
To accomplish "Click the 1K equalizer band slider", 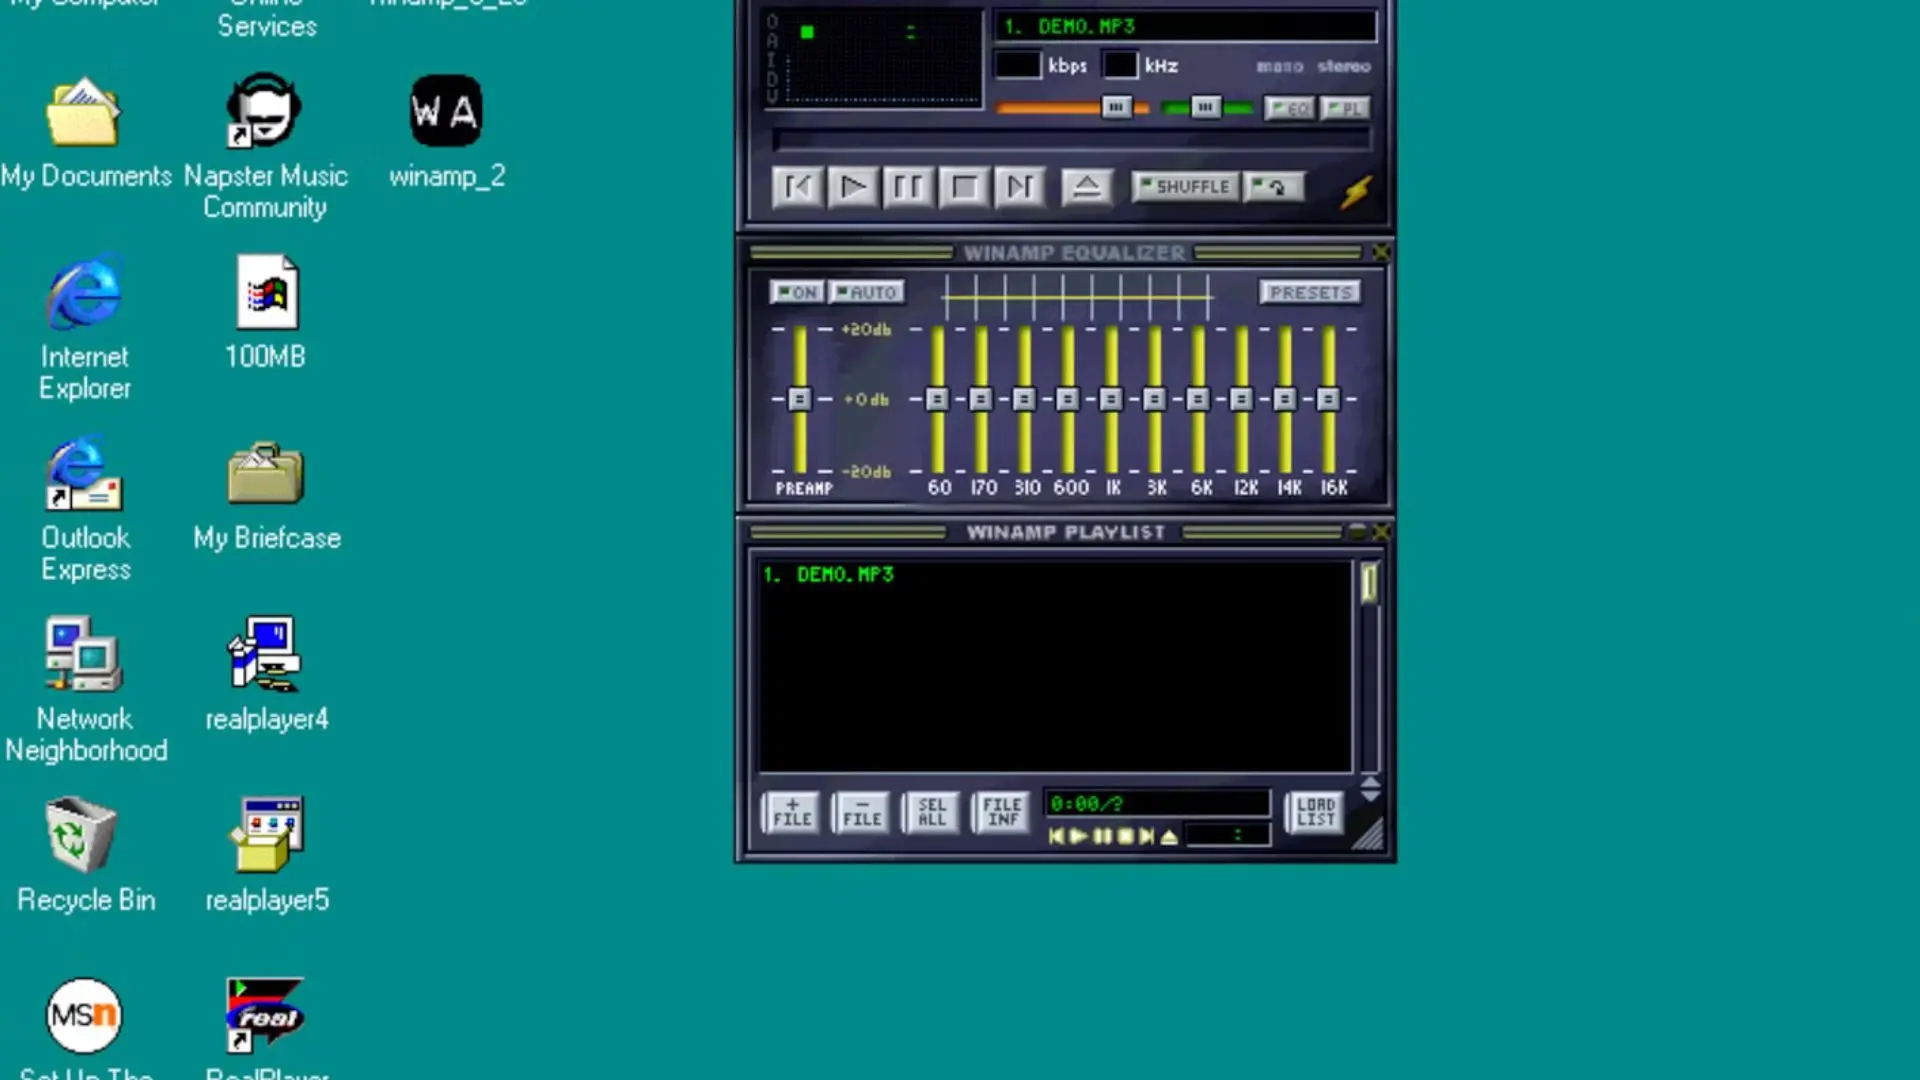I will [1111, 399].
